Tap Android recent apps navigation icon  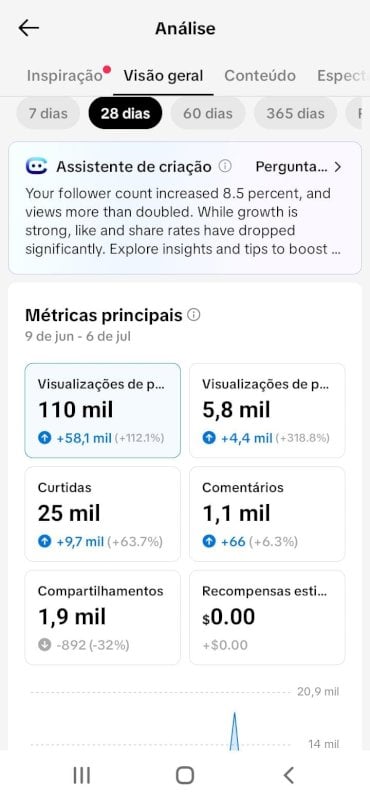click(82, 775)
